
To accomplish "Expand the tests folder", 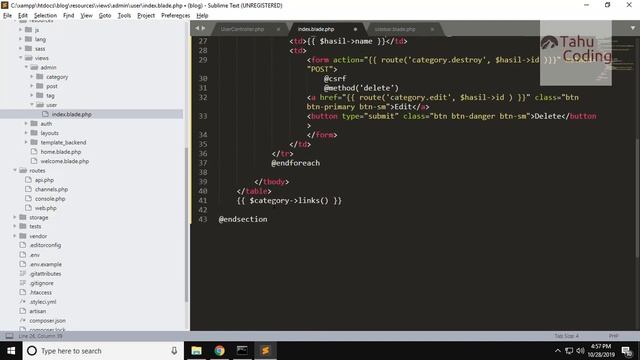I will click(15, 226).
